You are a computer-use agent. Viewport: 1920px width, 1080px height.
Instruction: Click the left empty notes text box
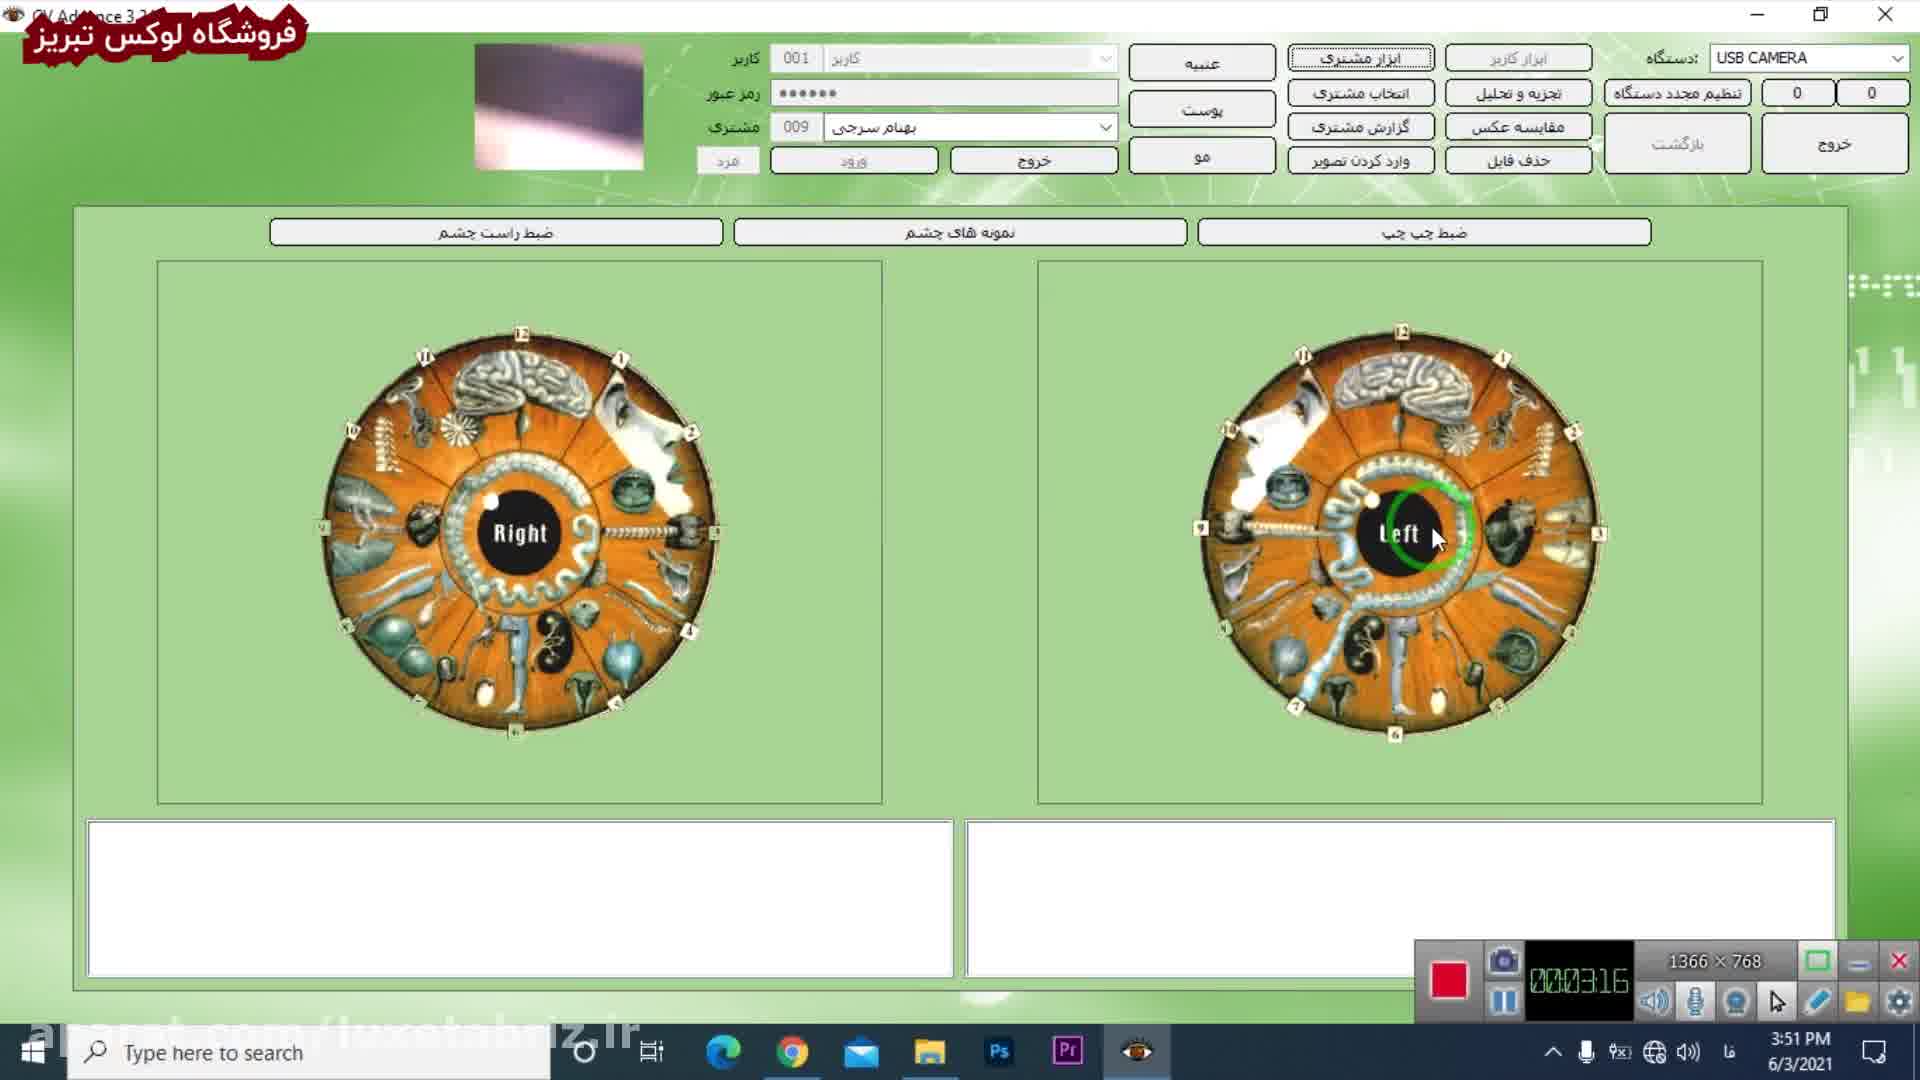coord(520,898)
